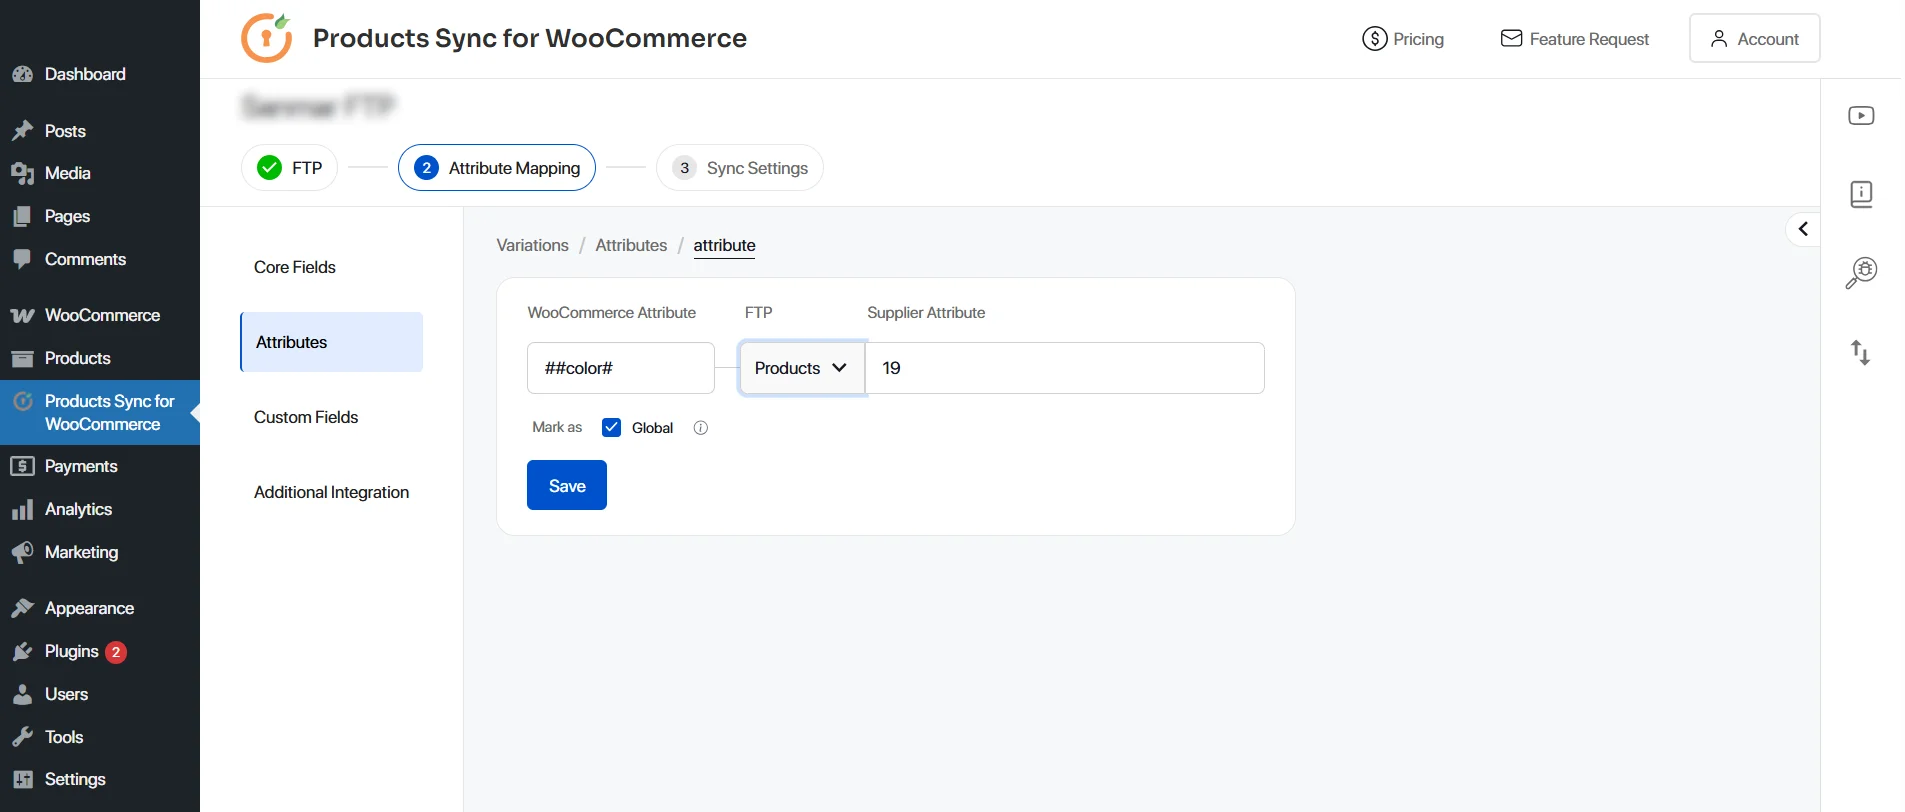Open the video tutorial icon in right sidebar
This screenshot has height=812, width=1905.
tap(1861, 116)
